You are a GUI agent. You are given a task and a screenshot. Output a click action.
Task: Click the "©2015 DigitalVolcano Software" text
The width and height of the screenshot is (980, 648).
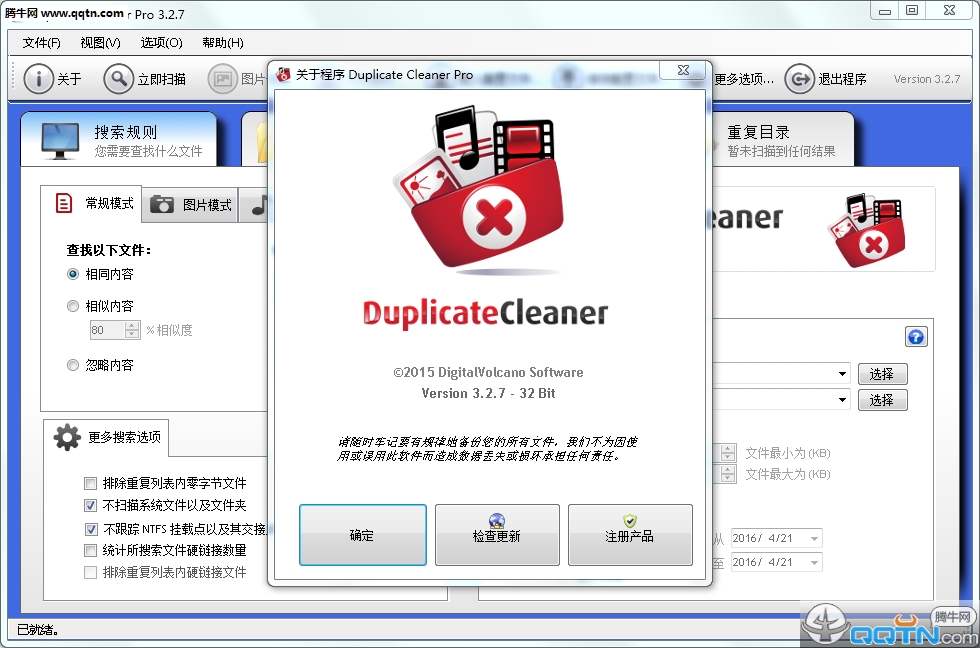[x=488, y=372]
